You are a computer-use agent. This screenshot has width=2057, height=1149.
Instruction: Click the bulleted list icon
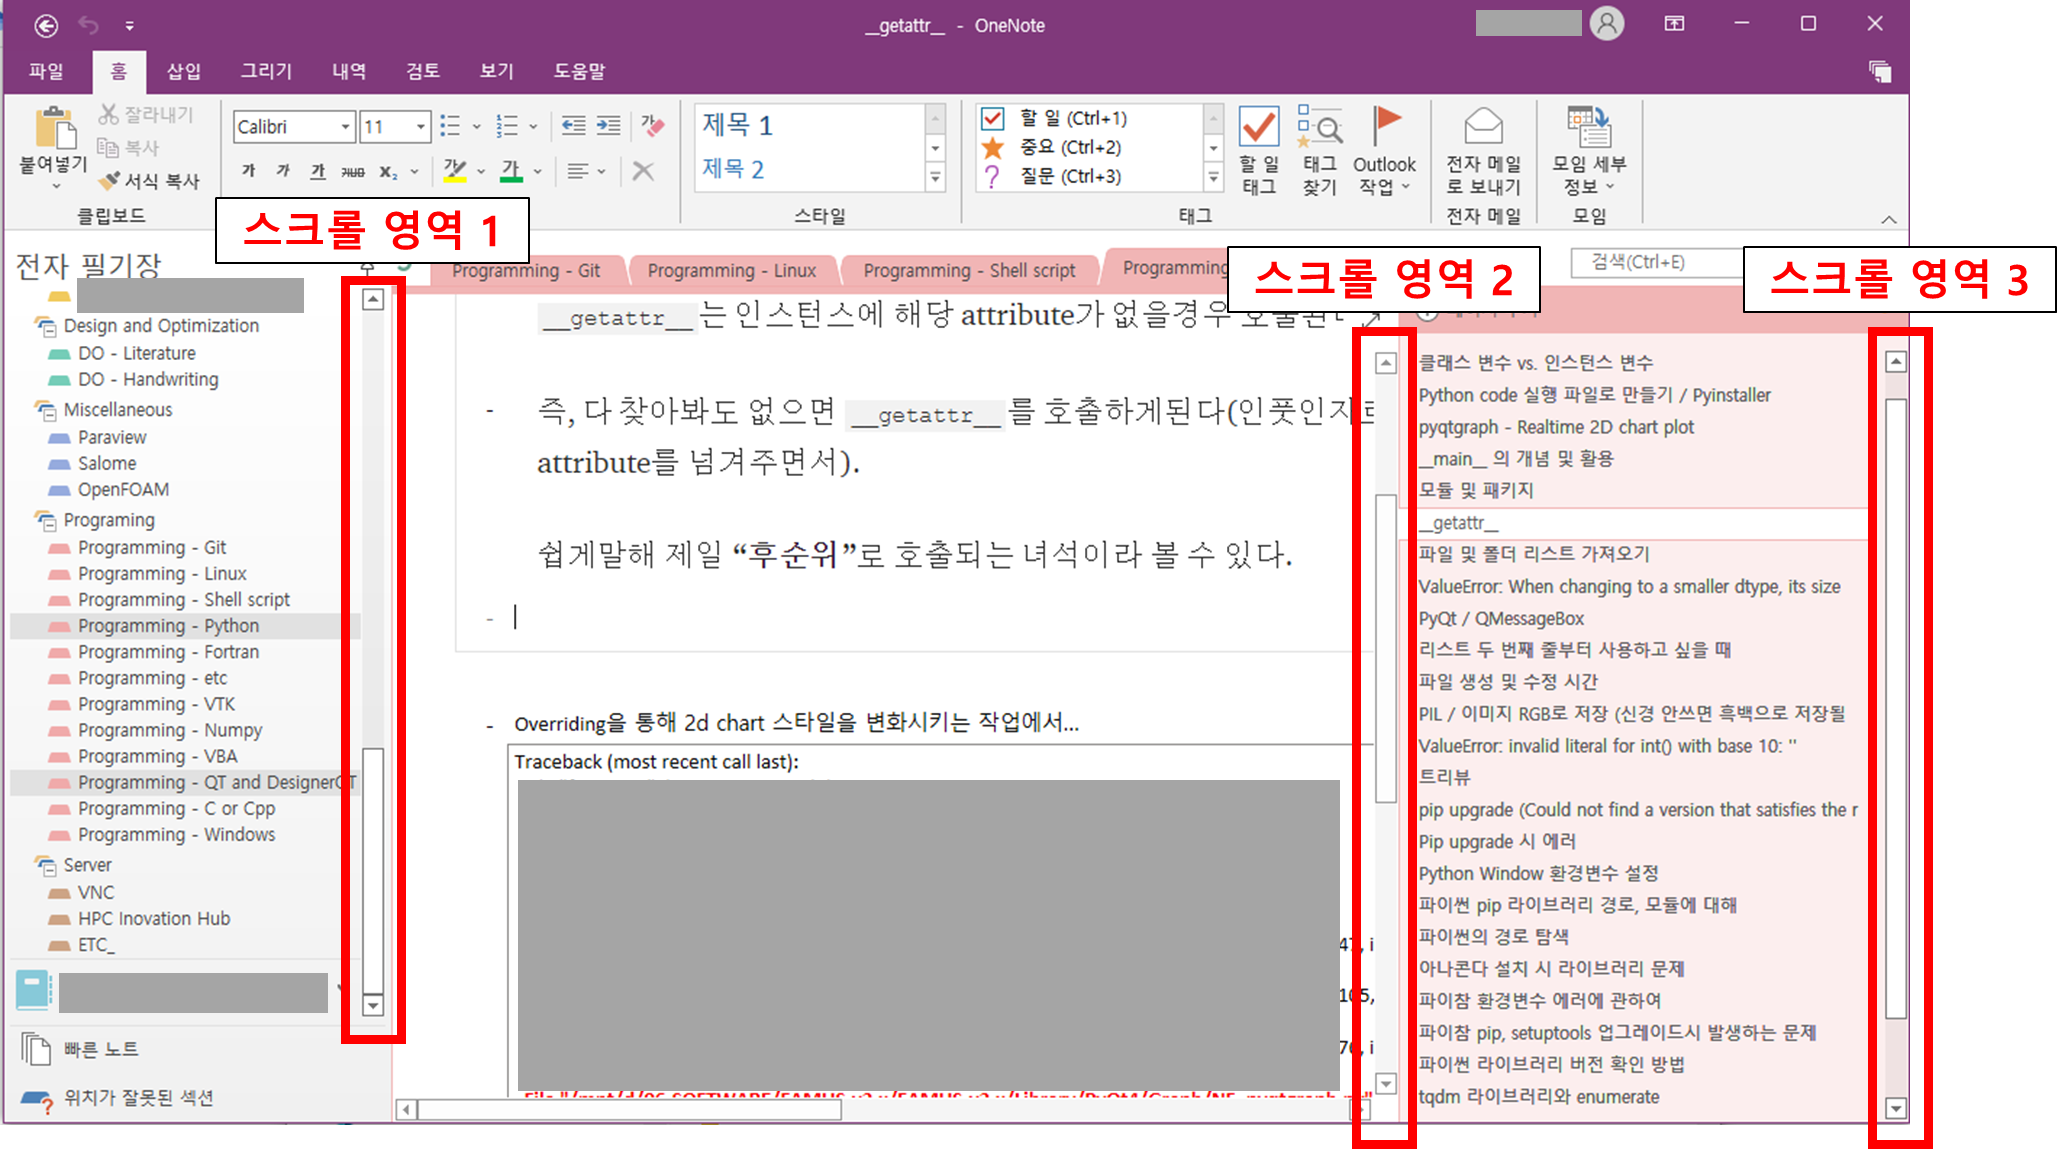point(450,126)
